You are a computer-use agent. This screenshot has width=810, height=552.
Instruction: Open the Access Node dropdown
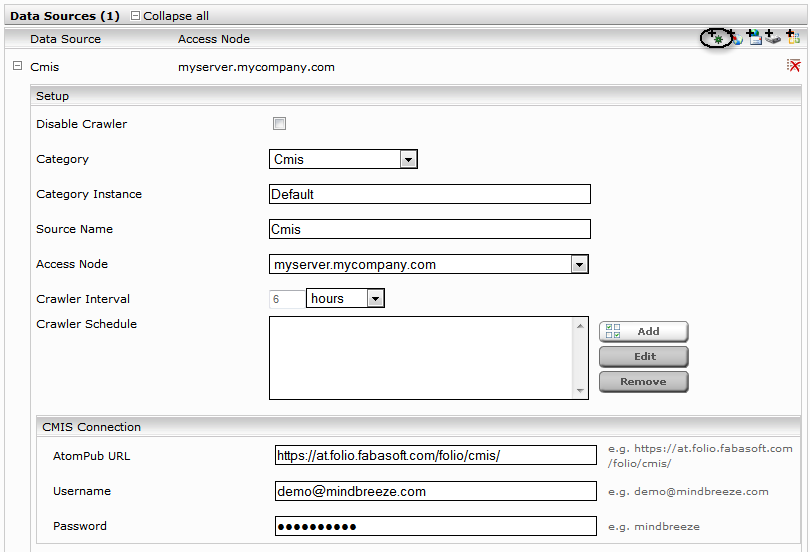point(578,264)
